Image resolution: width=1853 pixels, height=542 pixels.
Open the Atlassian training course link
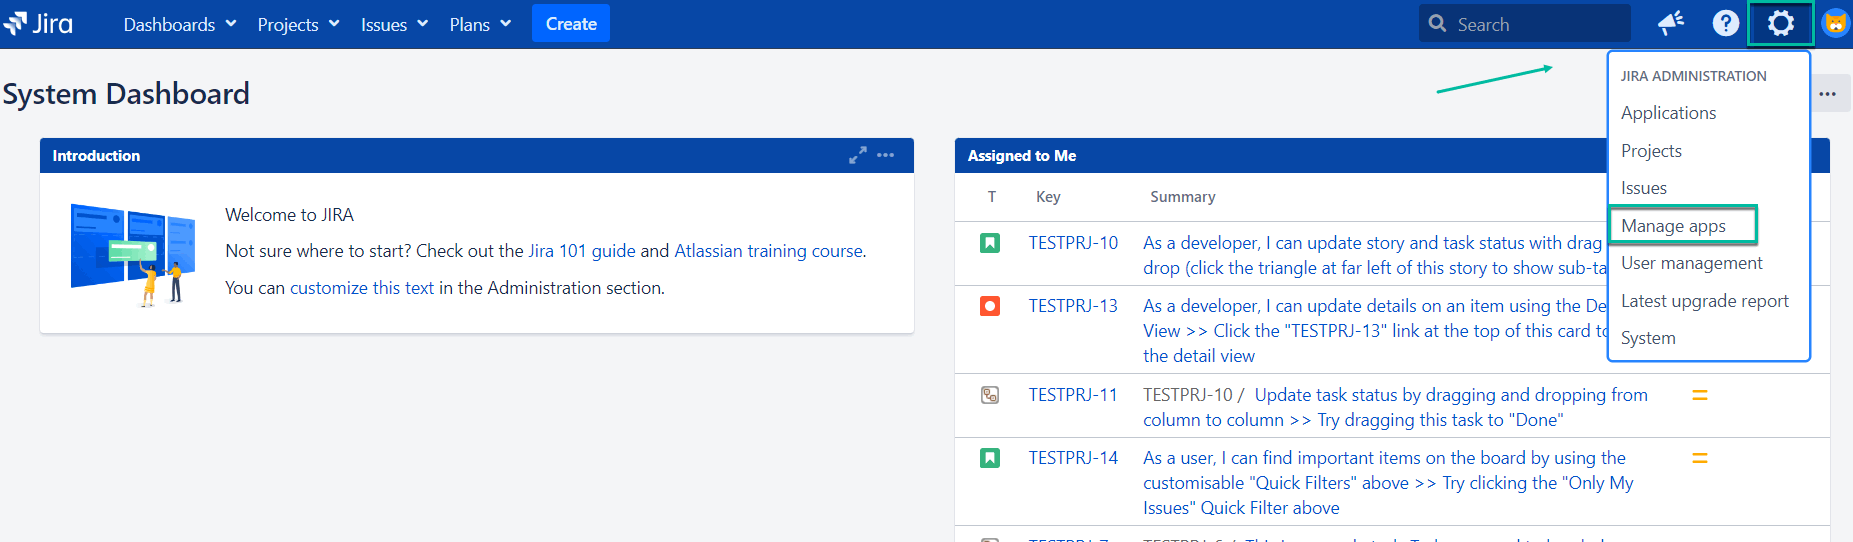[768, 251]
